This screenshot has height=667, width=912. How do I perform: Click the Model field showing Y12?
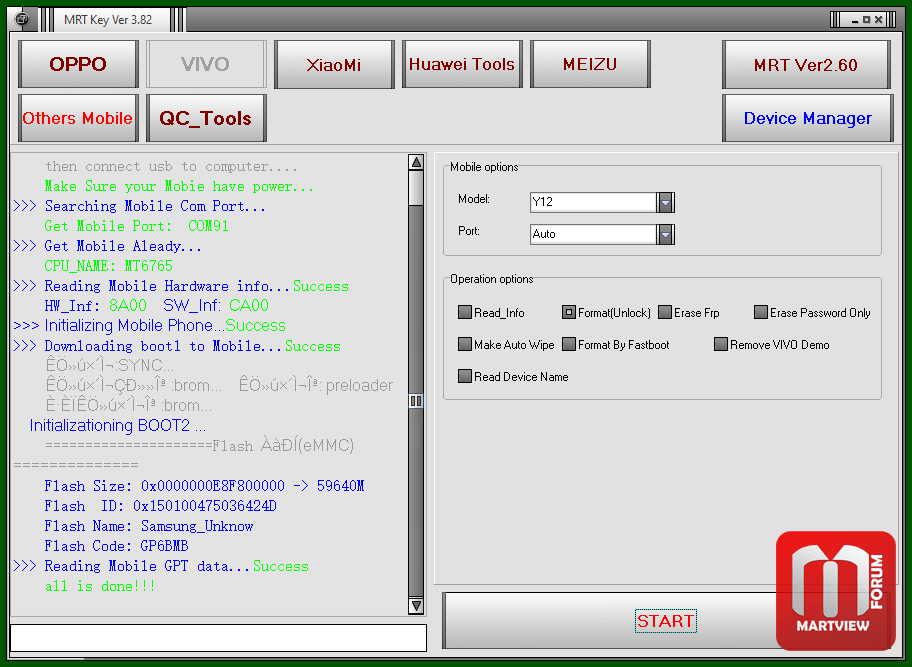tap(593, 202)
